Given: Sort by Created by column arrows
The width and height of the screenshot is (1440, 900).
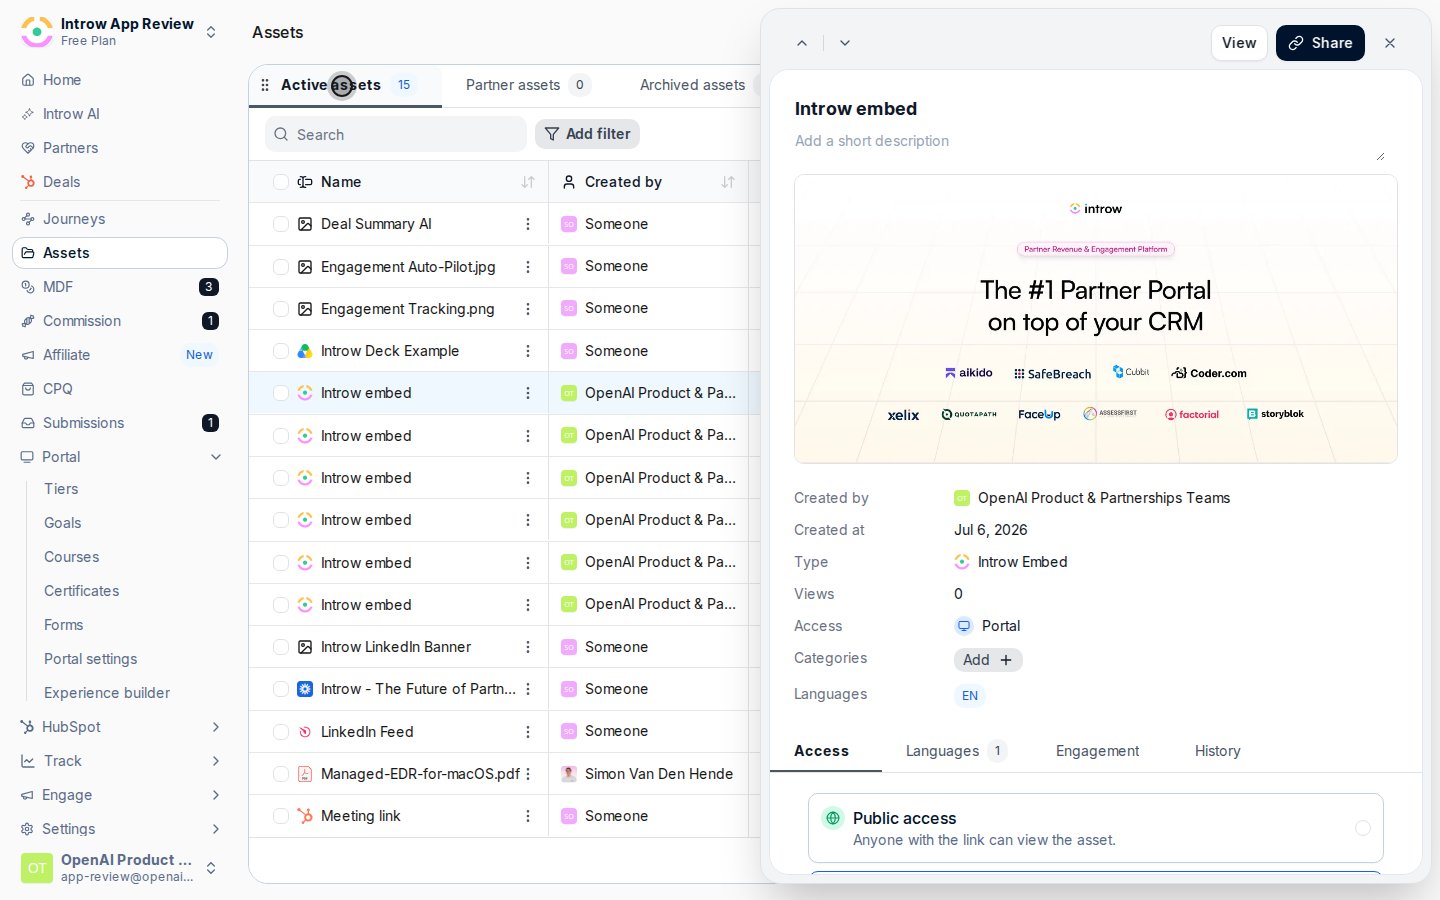Looking at the screenshot, I should click(x=728, y=182).
